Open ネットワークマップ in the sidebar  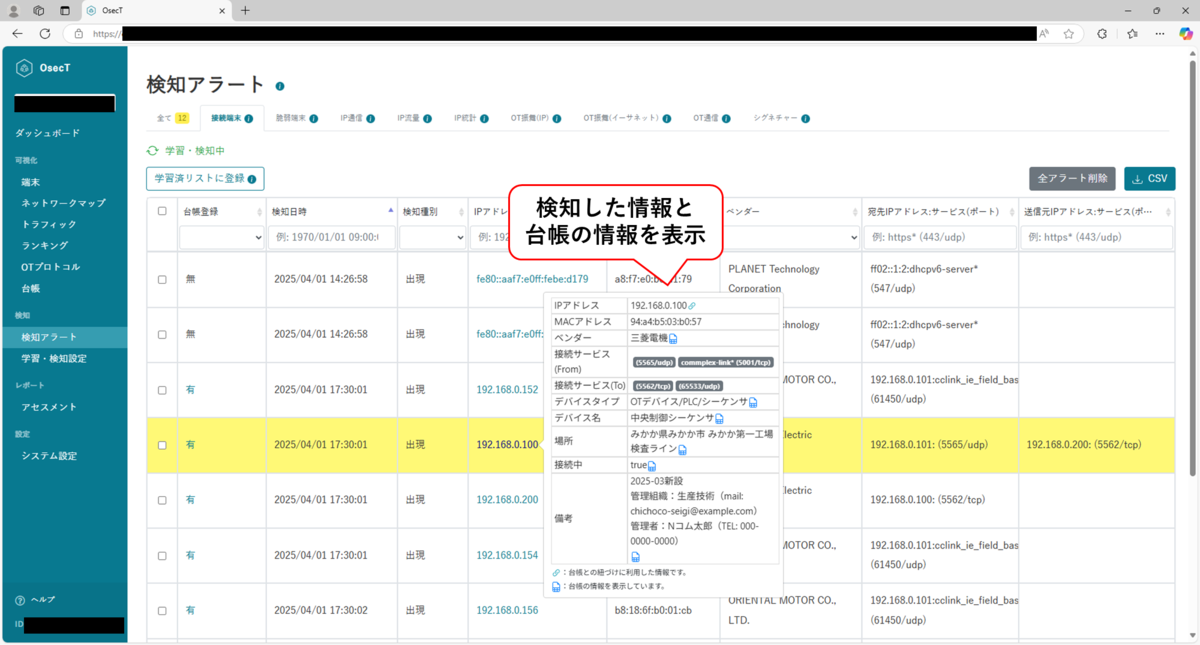tap(63, 203)
